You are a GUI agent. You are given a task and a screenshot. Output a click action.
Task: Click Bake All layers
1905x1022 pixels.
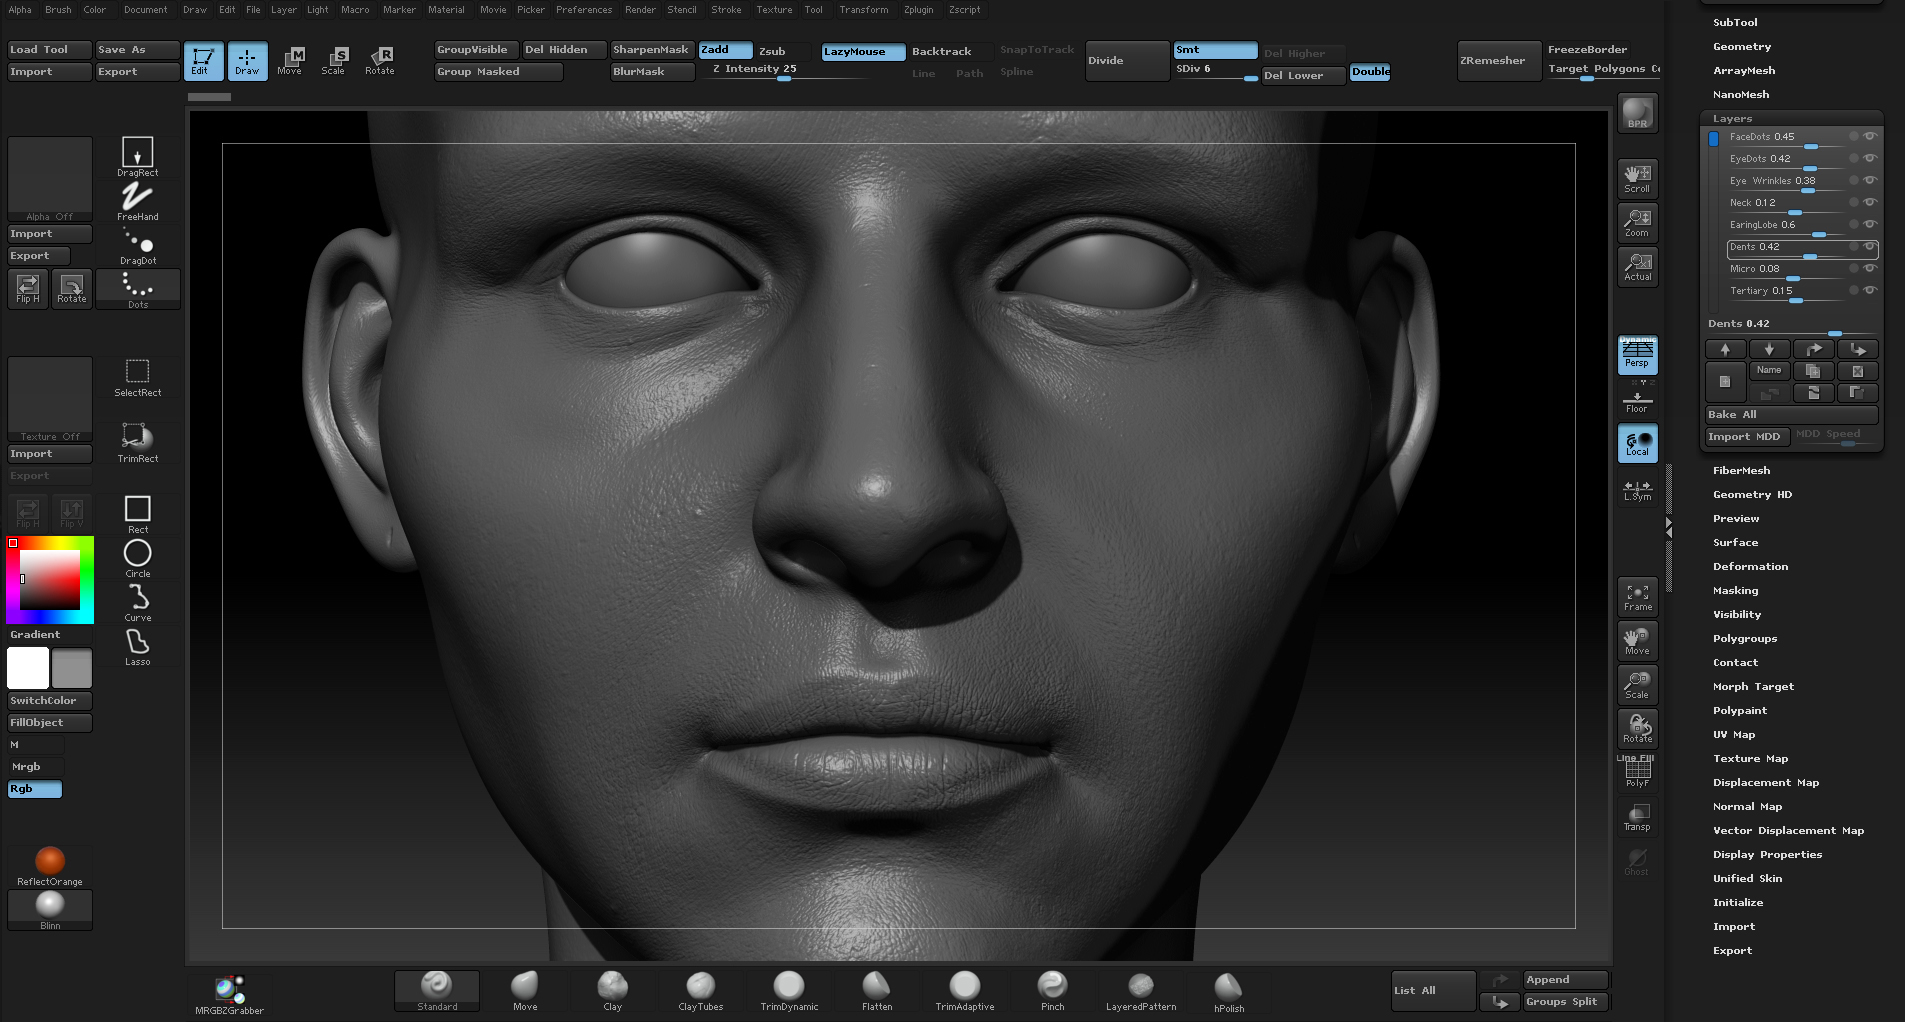(x=1791, y=415)
